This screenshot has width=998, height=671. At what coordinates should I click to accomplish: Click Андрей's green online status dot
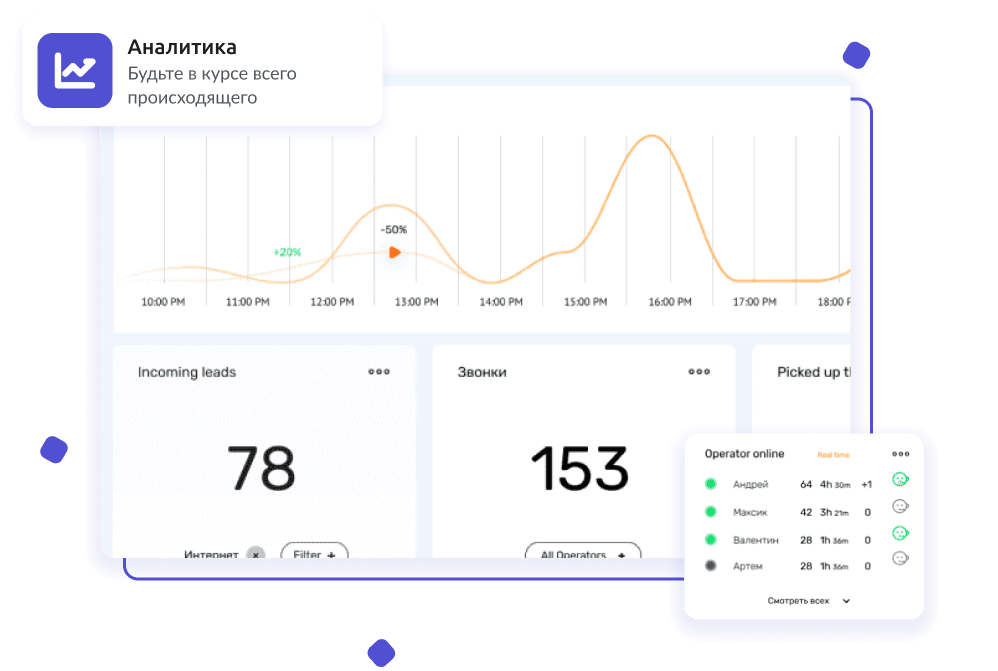711,484
